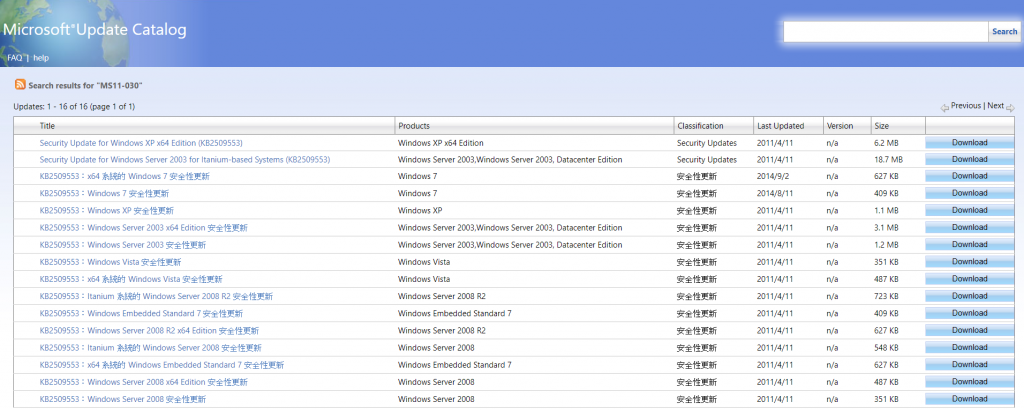
Task: Open Security Update for Windows XP x64 Edition link
Action: (x=141, y=143)
